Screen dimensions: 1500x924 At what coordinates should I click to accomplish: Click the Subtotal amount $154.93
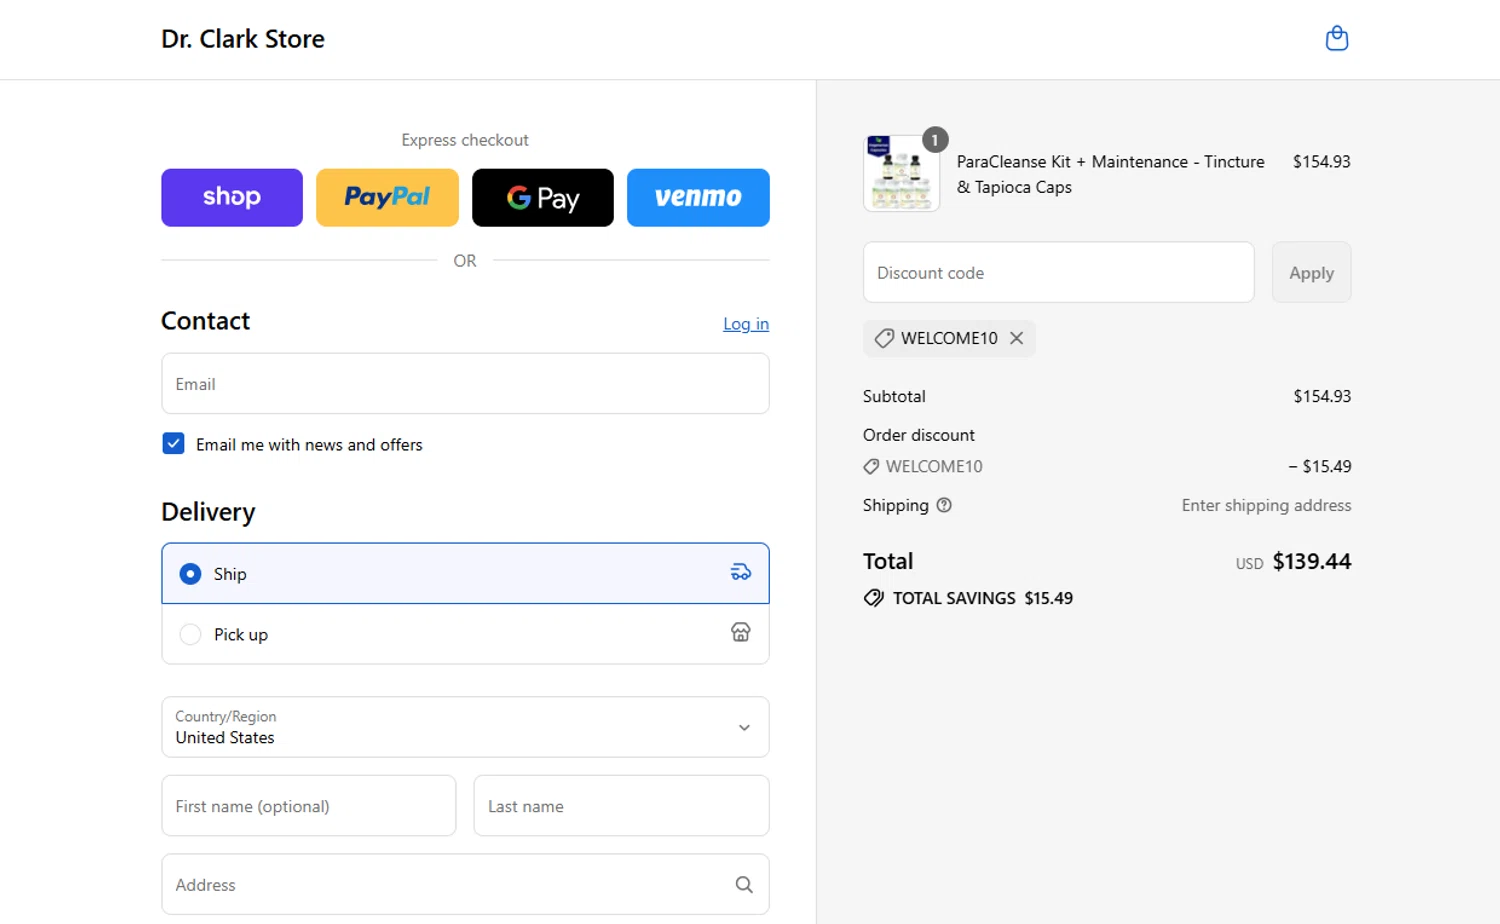(1322, 396)
